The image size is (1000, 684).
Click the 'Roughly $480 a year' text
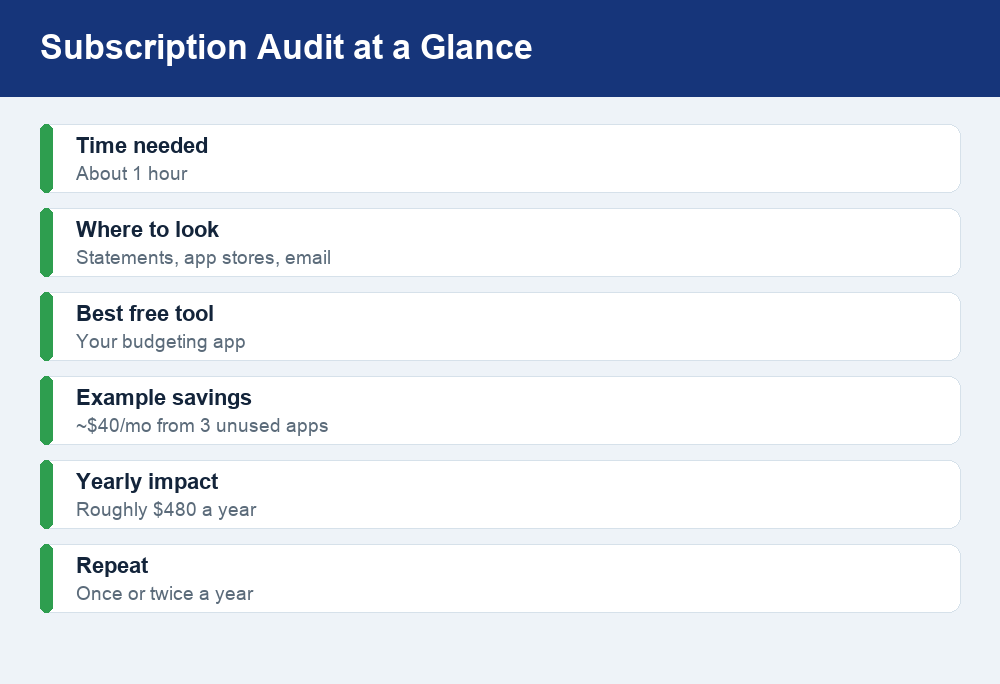166,510
